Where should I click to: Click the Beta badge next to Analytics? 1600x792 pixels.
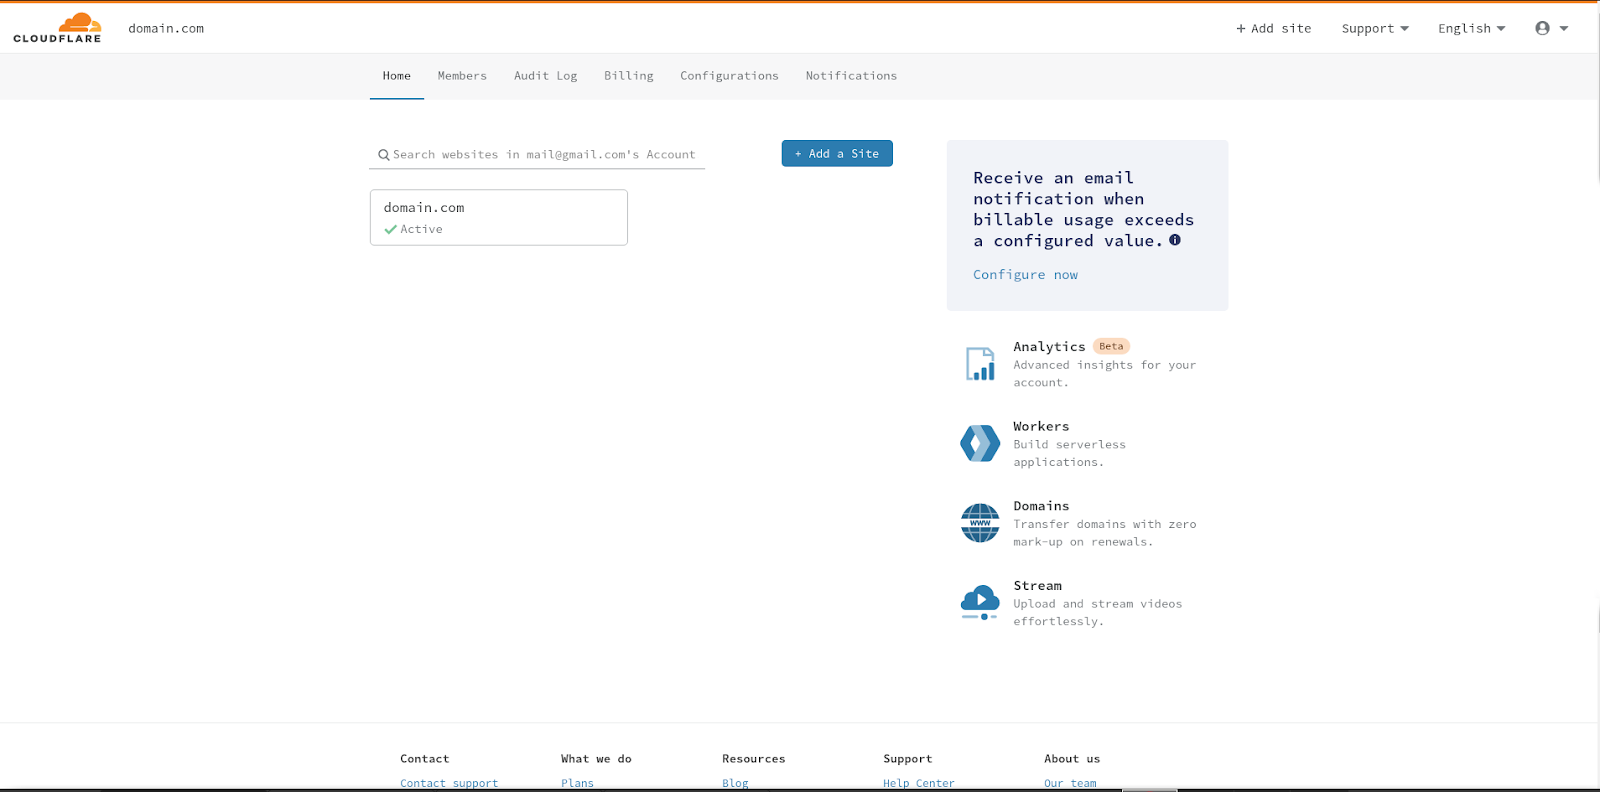point(1111,346)
